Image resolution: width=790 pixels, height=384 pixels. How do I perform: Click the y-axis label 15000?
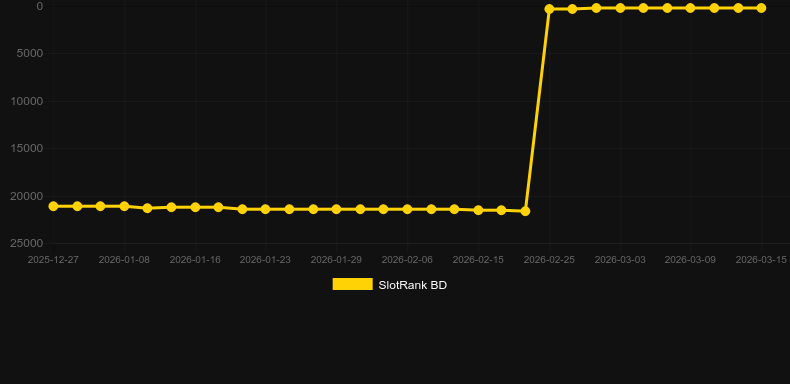pos(27,149)
